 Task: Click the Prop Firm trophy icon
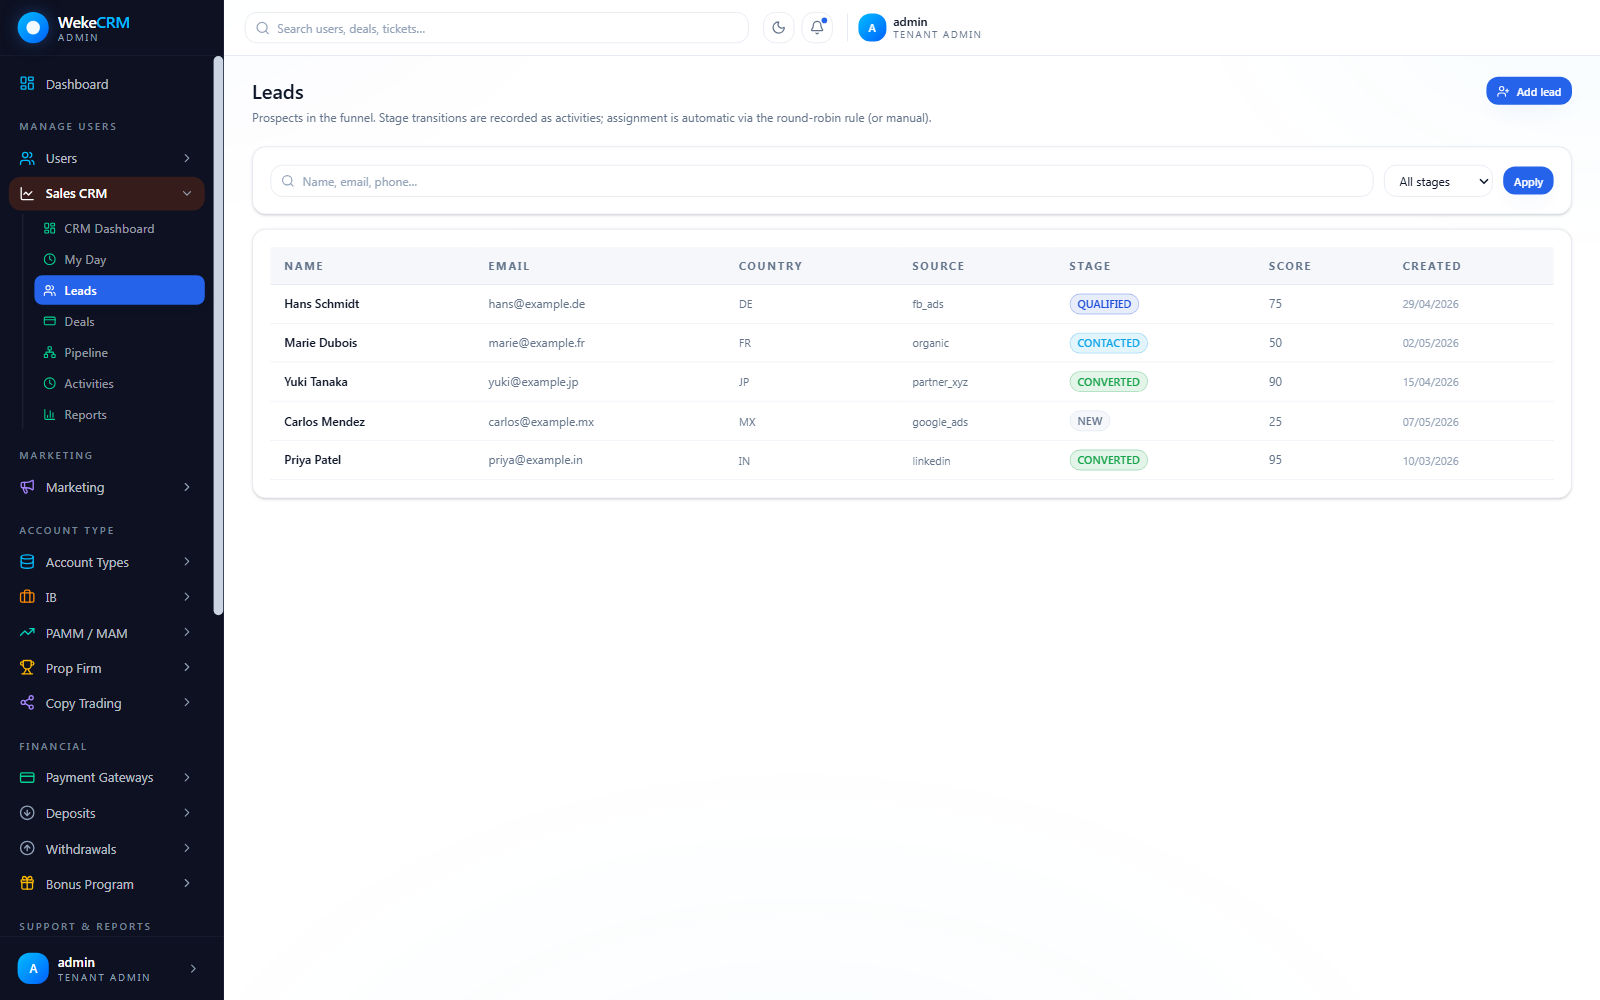(x=27, y=668)
